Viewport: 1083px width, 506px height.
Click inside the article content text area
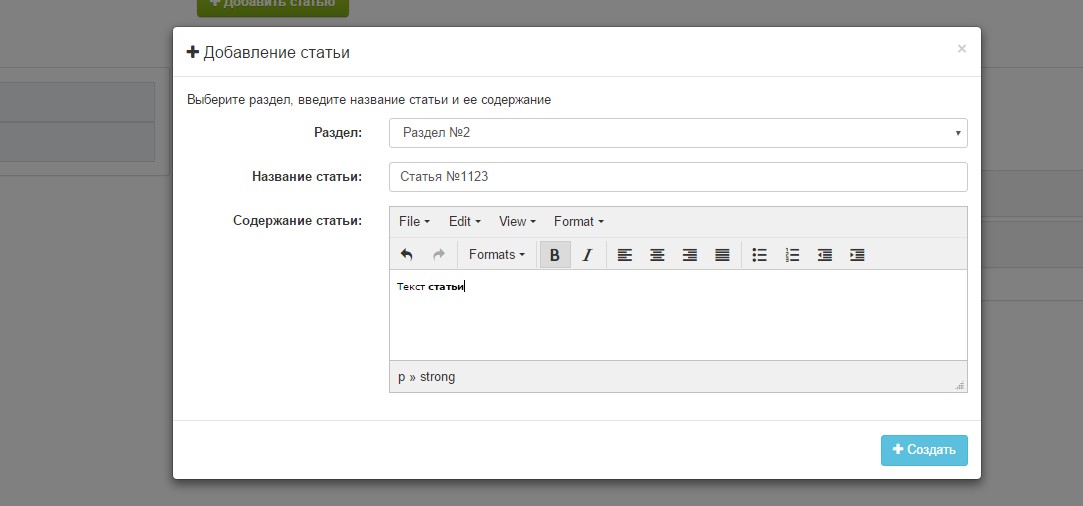tap(678, 315)
